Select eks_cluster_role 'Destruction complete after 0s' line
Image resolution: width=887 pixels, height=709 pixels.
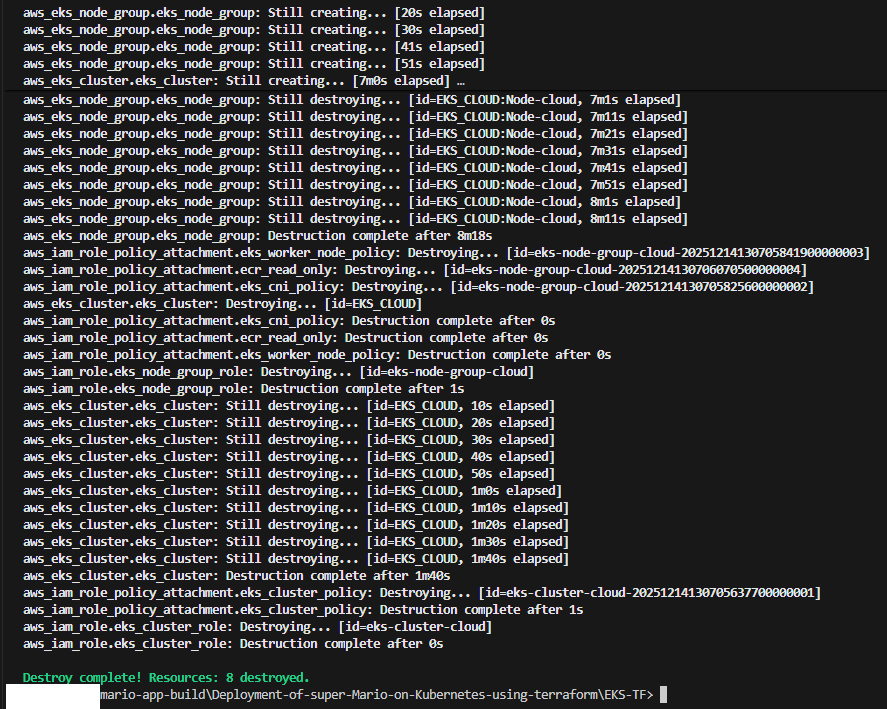pos(233,643)
